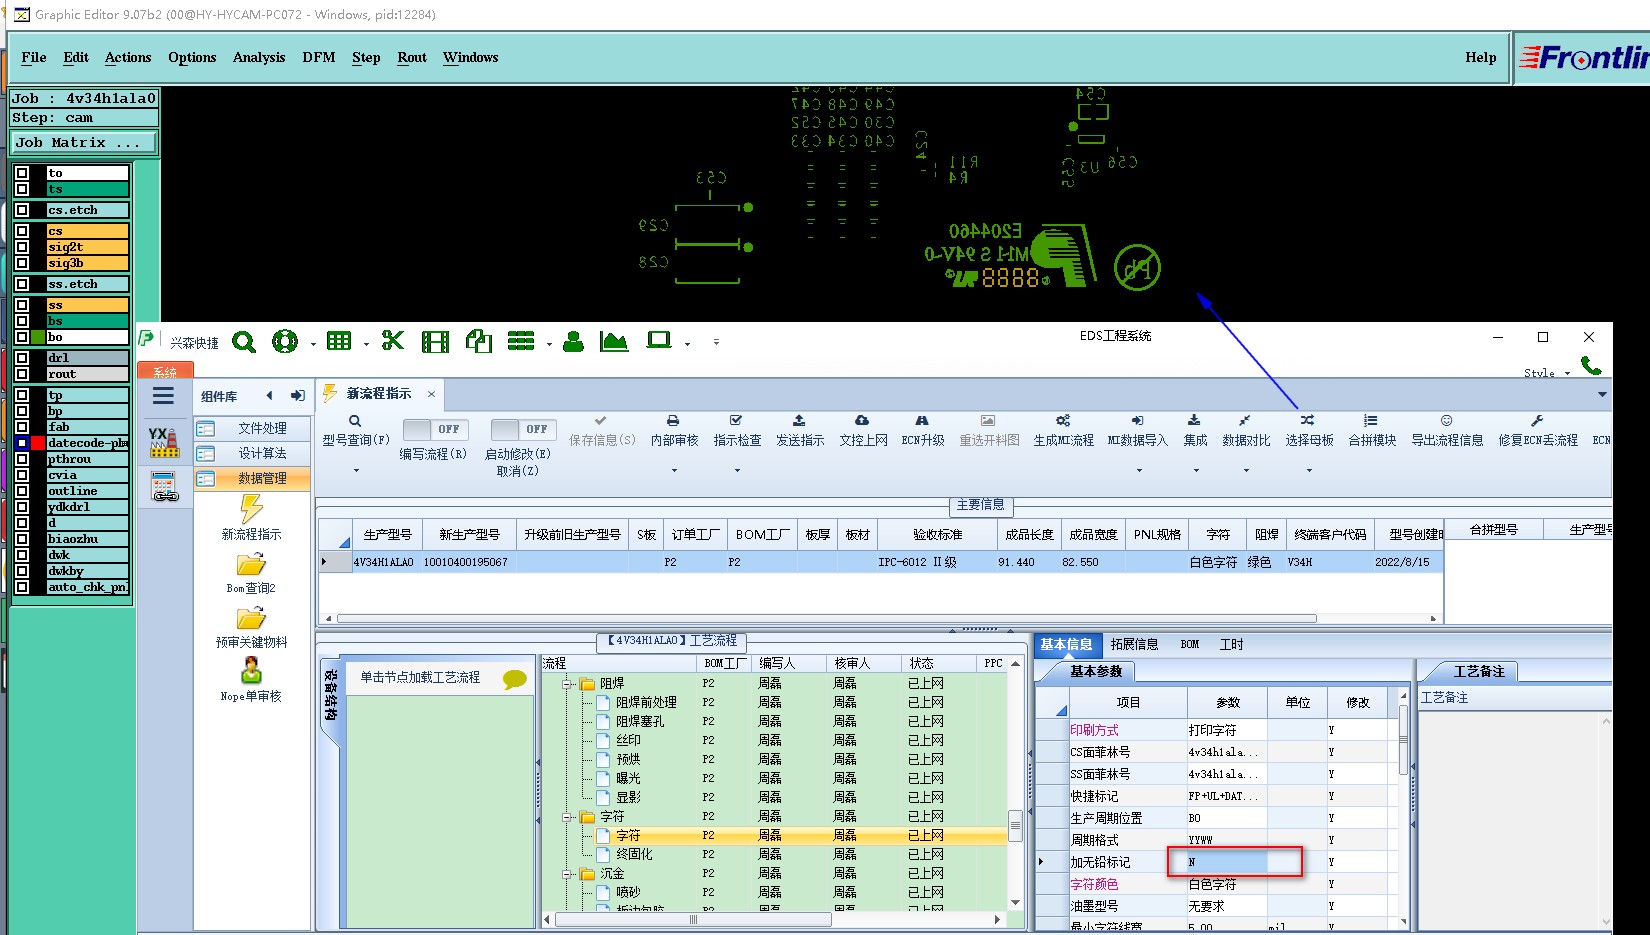This screenshot has height=935, width=1650.
Task: Open dropdown under 选择母板
Action: [1309, 470]
